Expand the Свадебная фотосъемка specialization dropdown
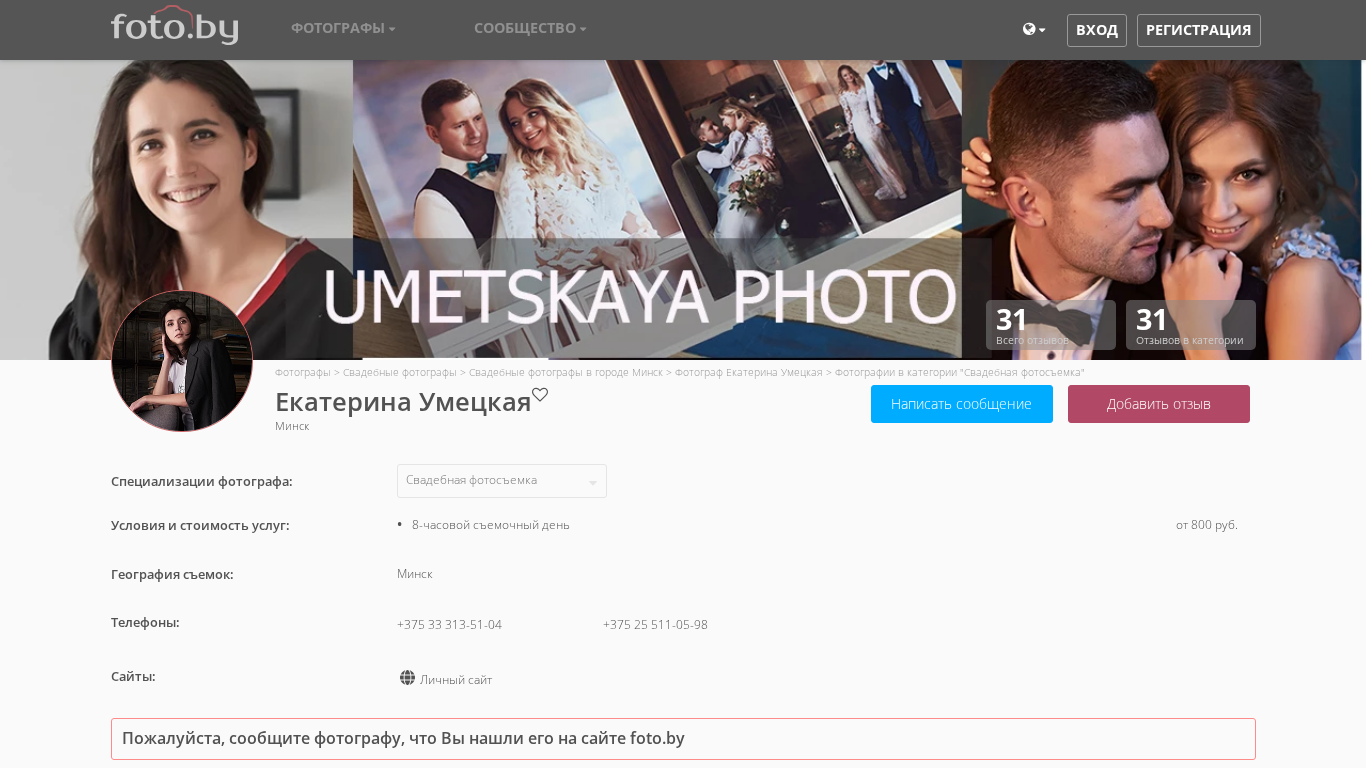The width and height of the screenshot is (1366, 768). pyautogui.click(x=502, y=481)
